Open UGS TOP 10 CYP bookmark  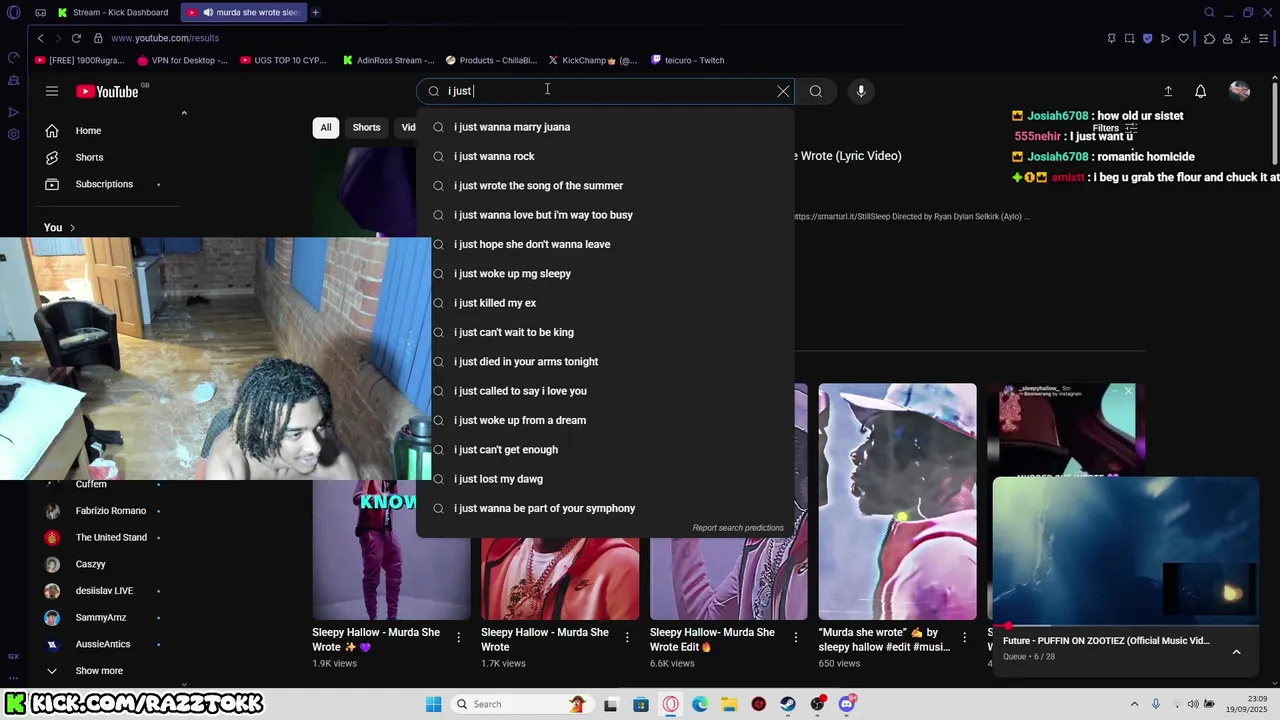pos(283,60)
